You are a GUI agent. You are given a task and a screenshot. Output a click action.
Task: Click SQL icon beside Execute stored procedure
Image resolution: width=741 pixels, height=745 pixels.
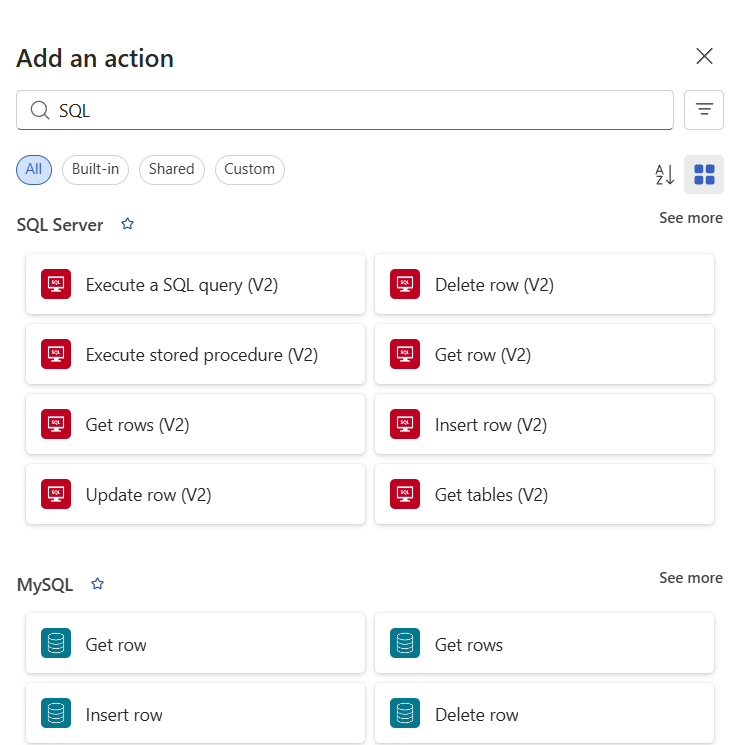coord(56,354)
